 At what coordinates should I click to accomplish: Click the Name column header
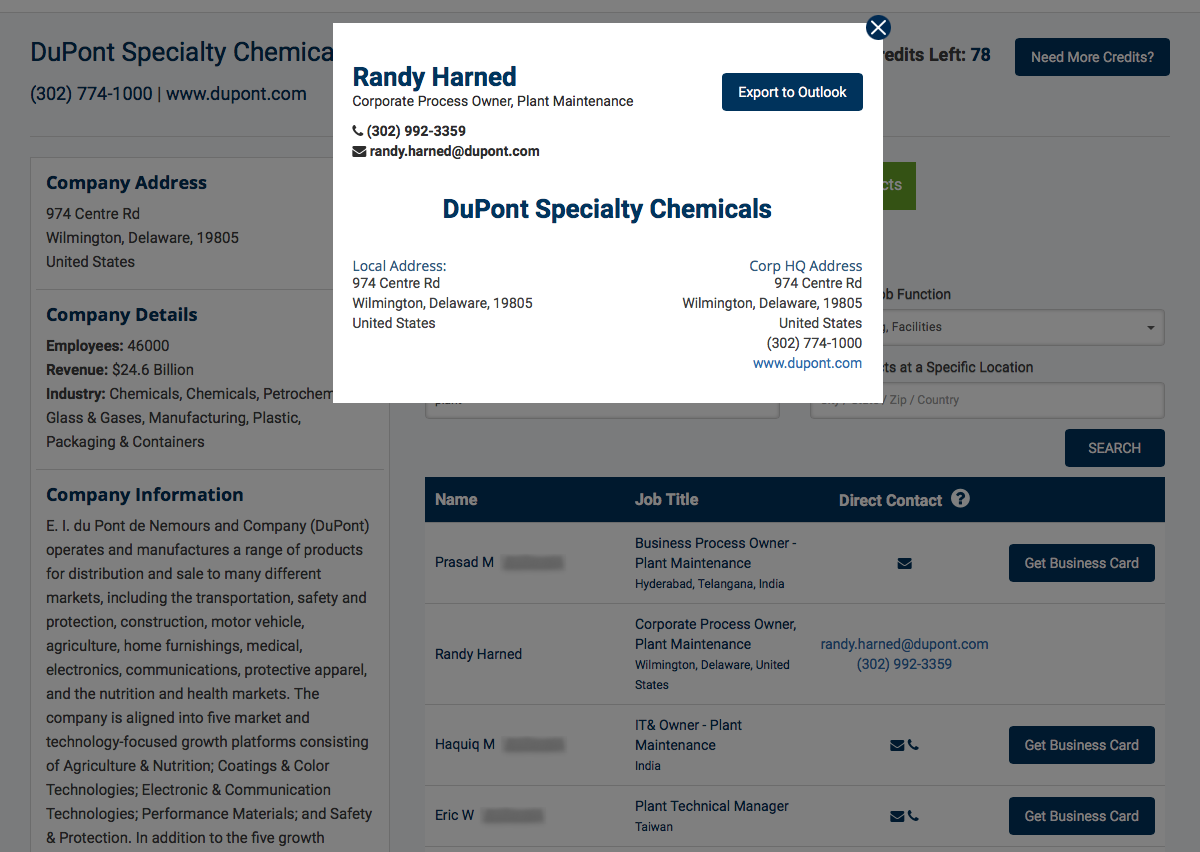(456, 499)
